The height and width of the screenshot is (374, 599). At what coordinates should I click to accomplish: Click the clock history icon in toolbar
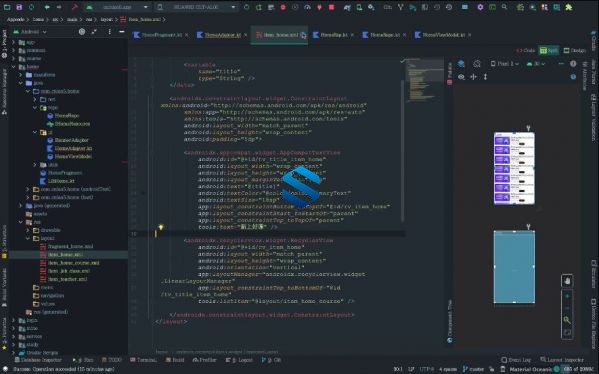point(449,7)
